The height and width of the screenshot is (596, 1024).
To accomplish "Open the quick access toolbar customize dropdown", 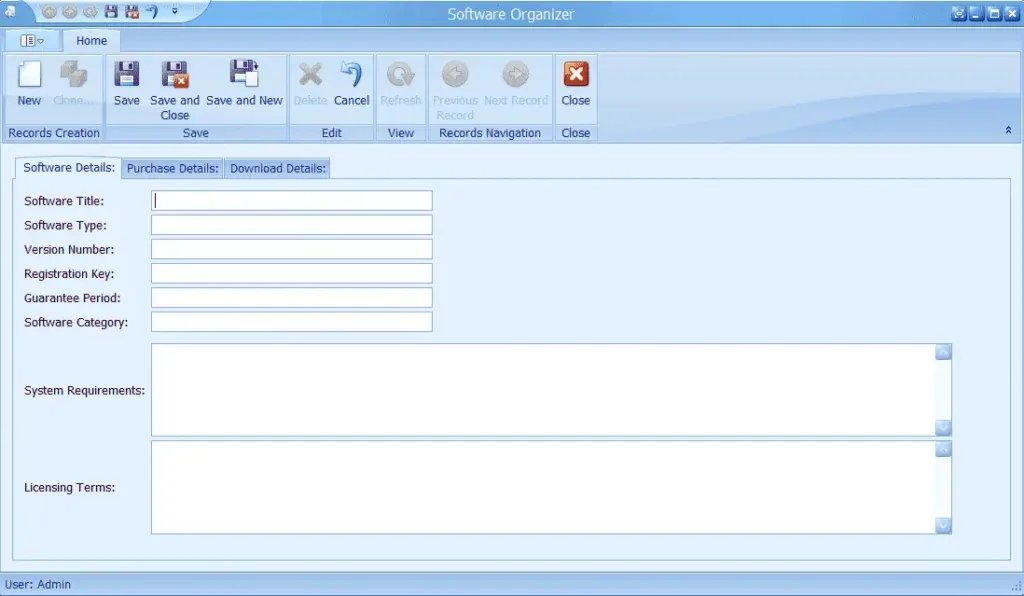I will [x=175, y=12].
